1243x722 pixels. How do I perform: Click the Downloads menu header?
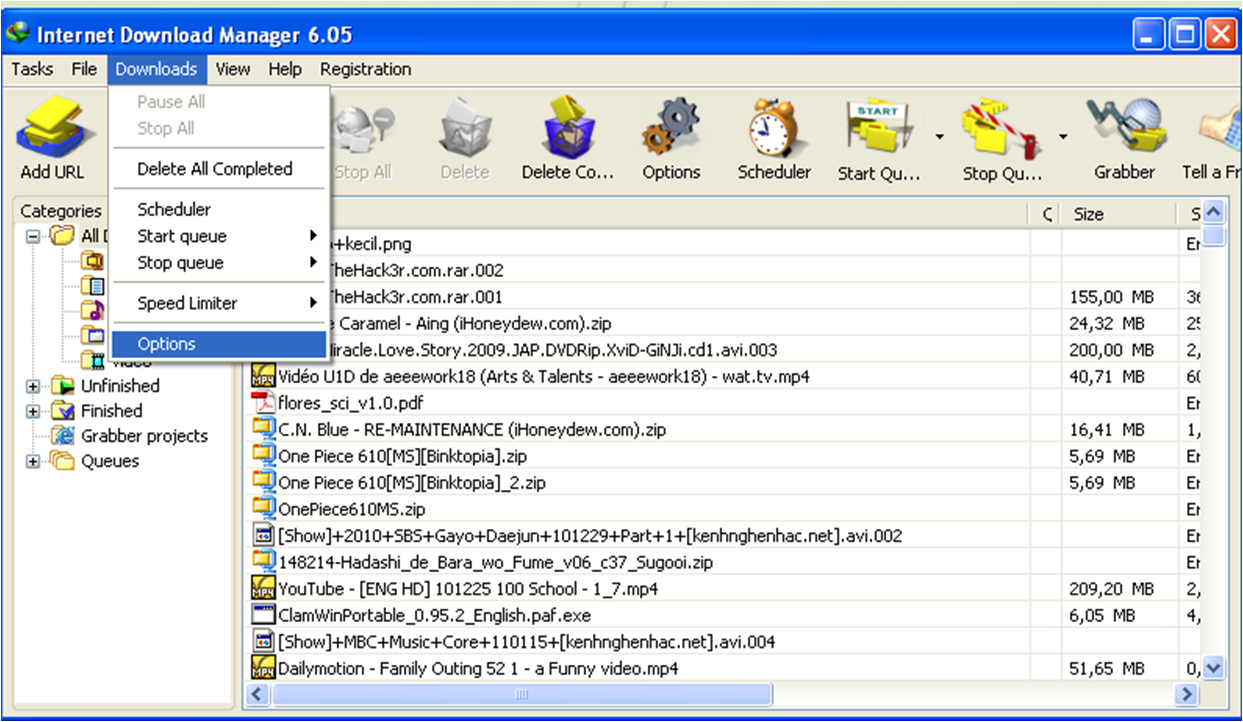coord(156,69)
